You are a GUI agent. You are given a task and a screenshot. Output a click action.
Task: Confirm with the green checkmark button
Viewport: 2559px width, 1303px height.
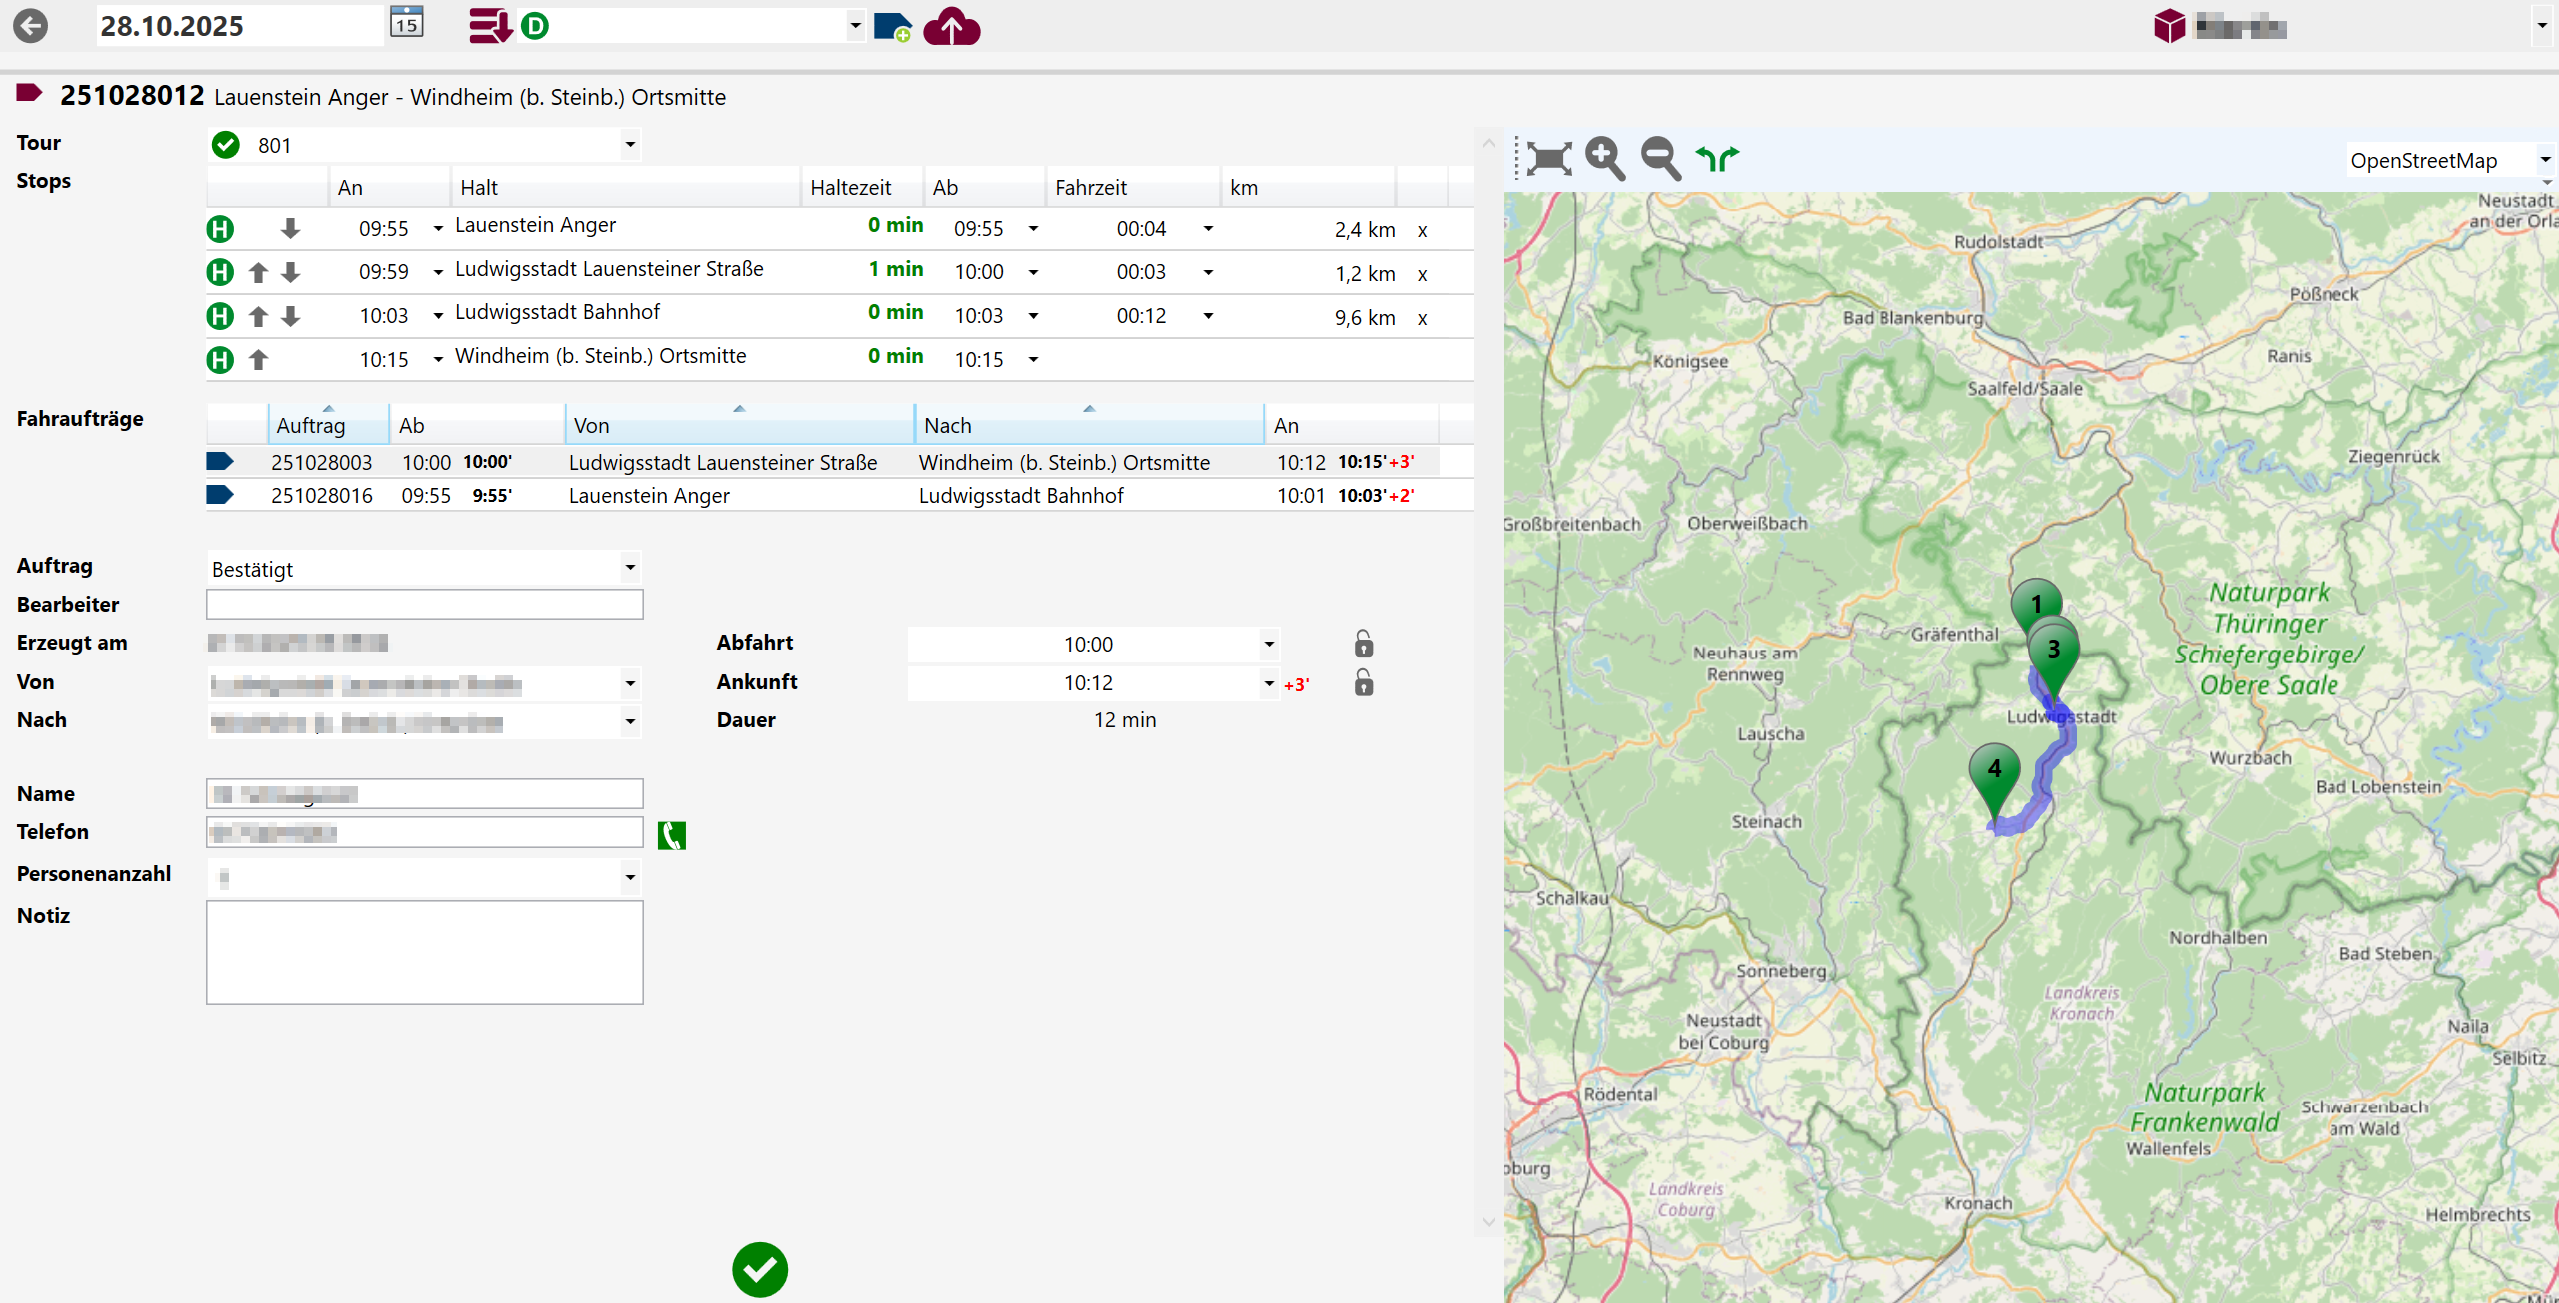click(759, 1270)
